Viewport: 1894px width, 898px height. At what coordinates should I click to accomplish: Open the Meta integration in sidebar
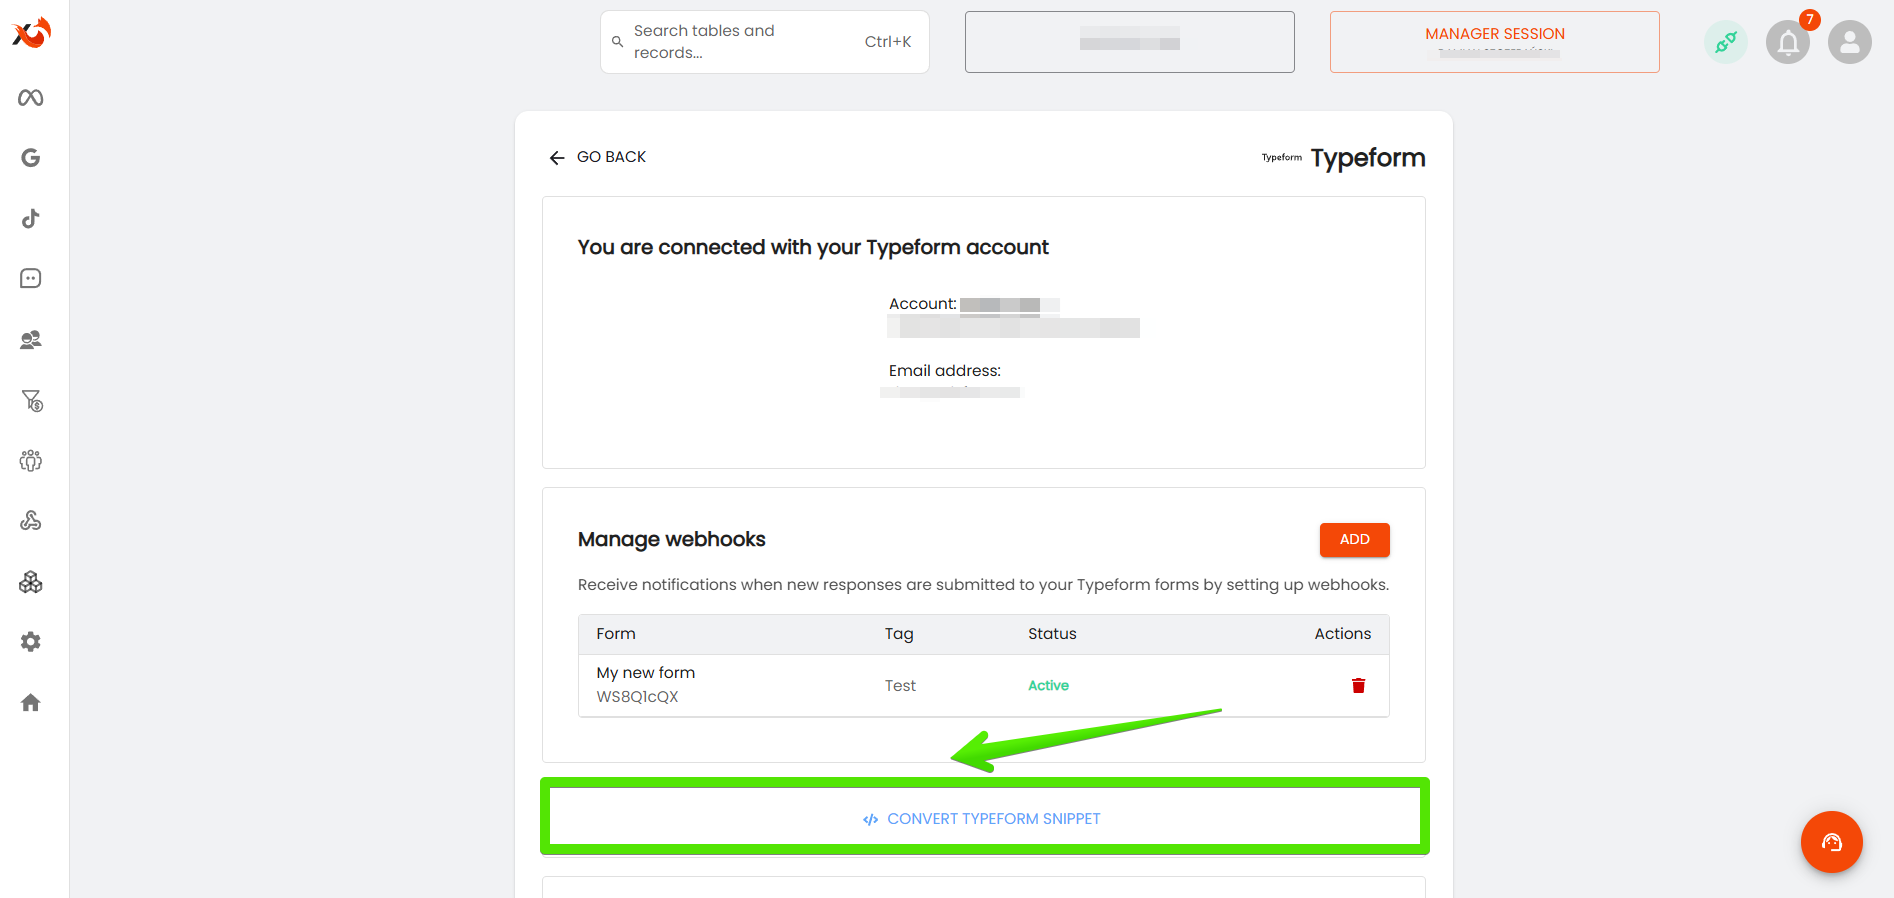(31, 97)
